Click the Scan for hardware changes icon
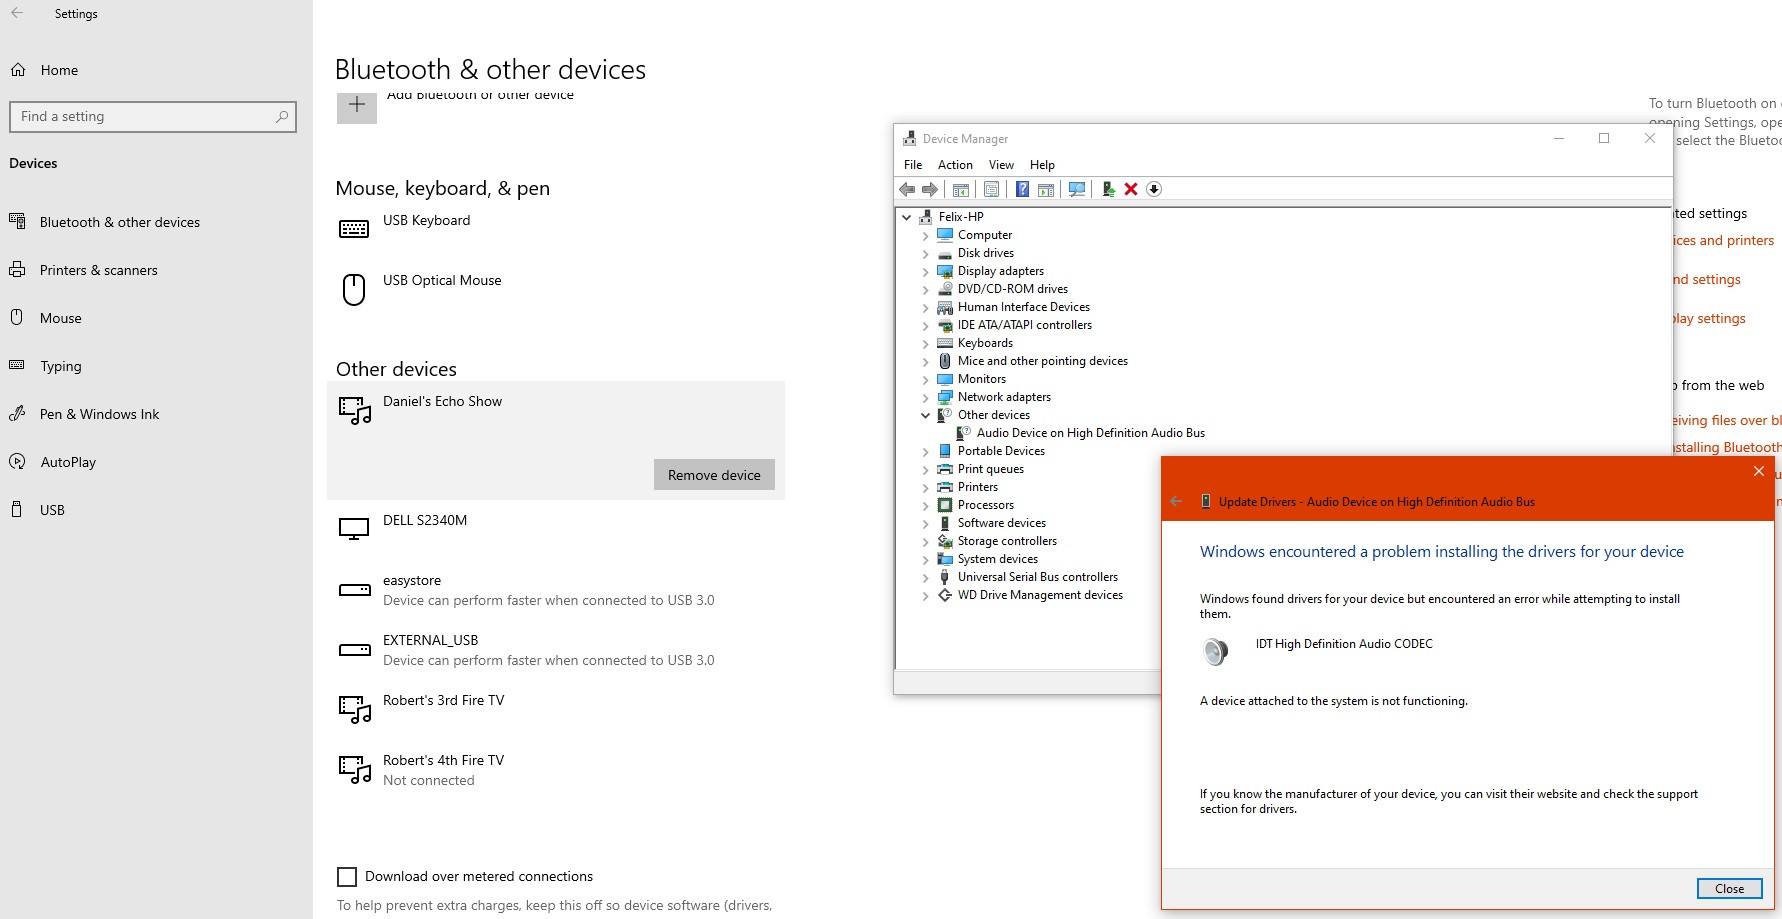Image resolution: width=1782 pixels, height=919 pixels. 1077,189
